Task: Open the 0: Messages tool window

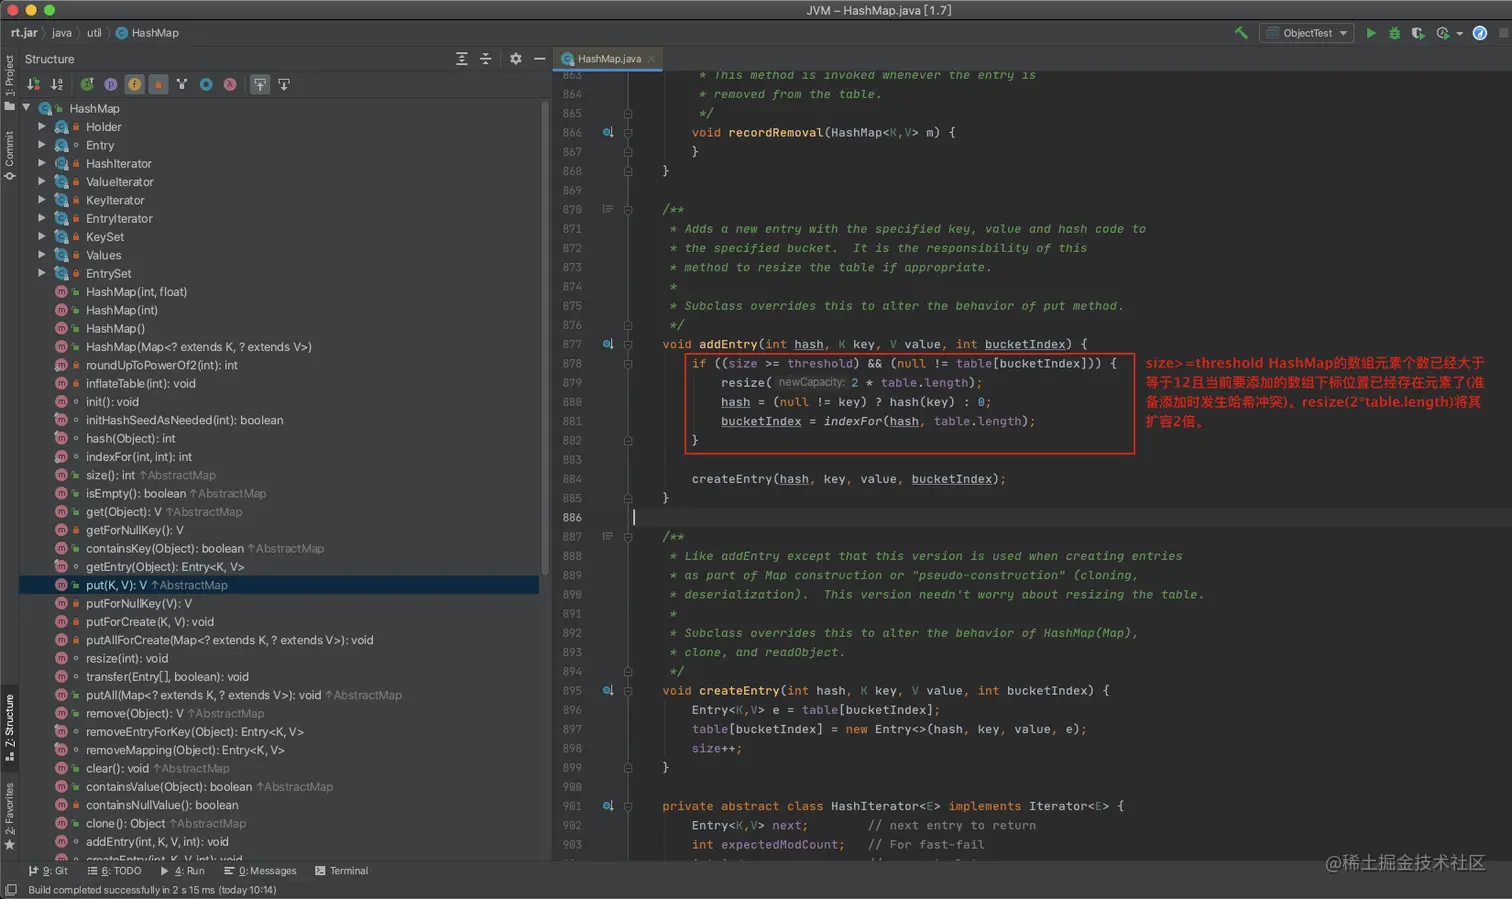Action: (x=260, y=871)
